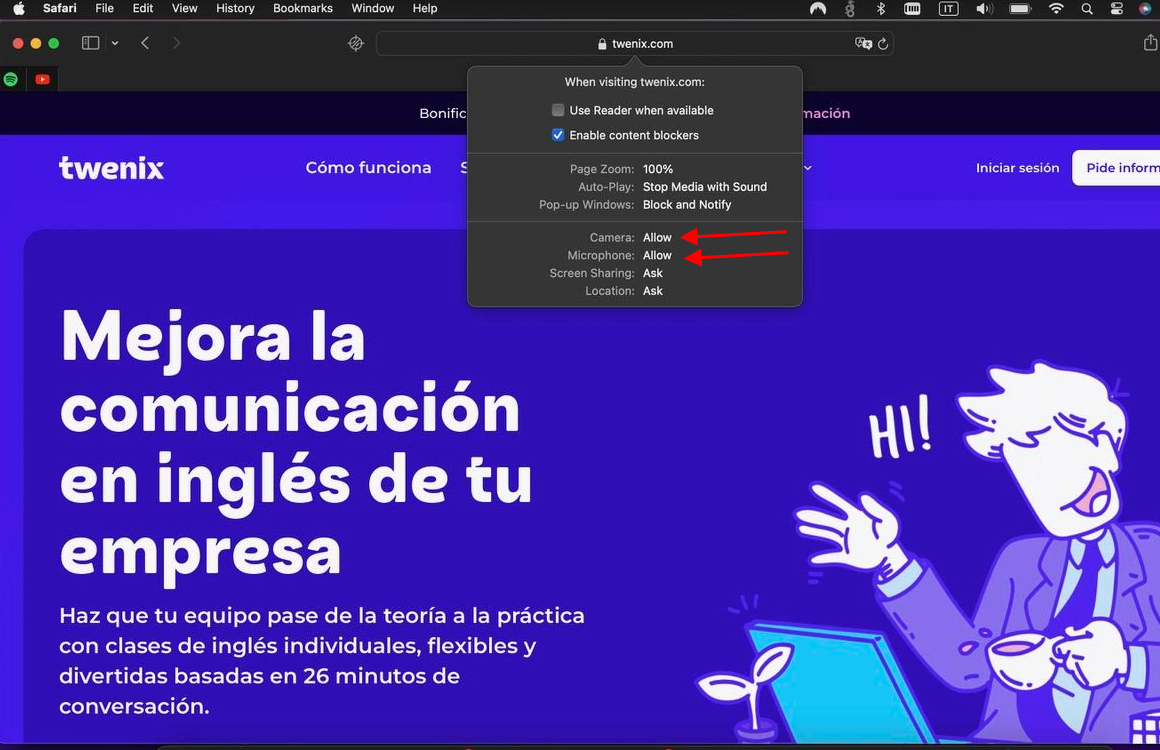Open the Bookmarks menu
1160x750 pixels.
(303, 8)
